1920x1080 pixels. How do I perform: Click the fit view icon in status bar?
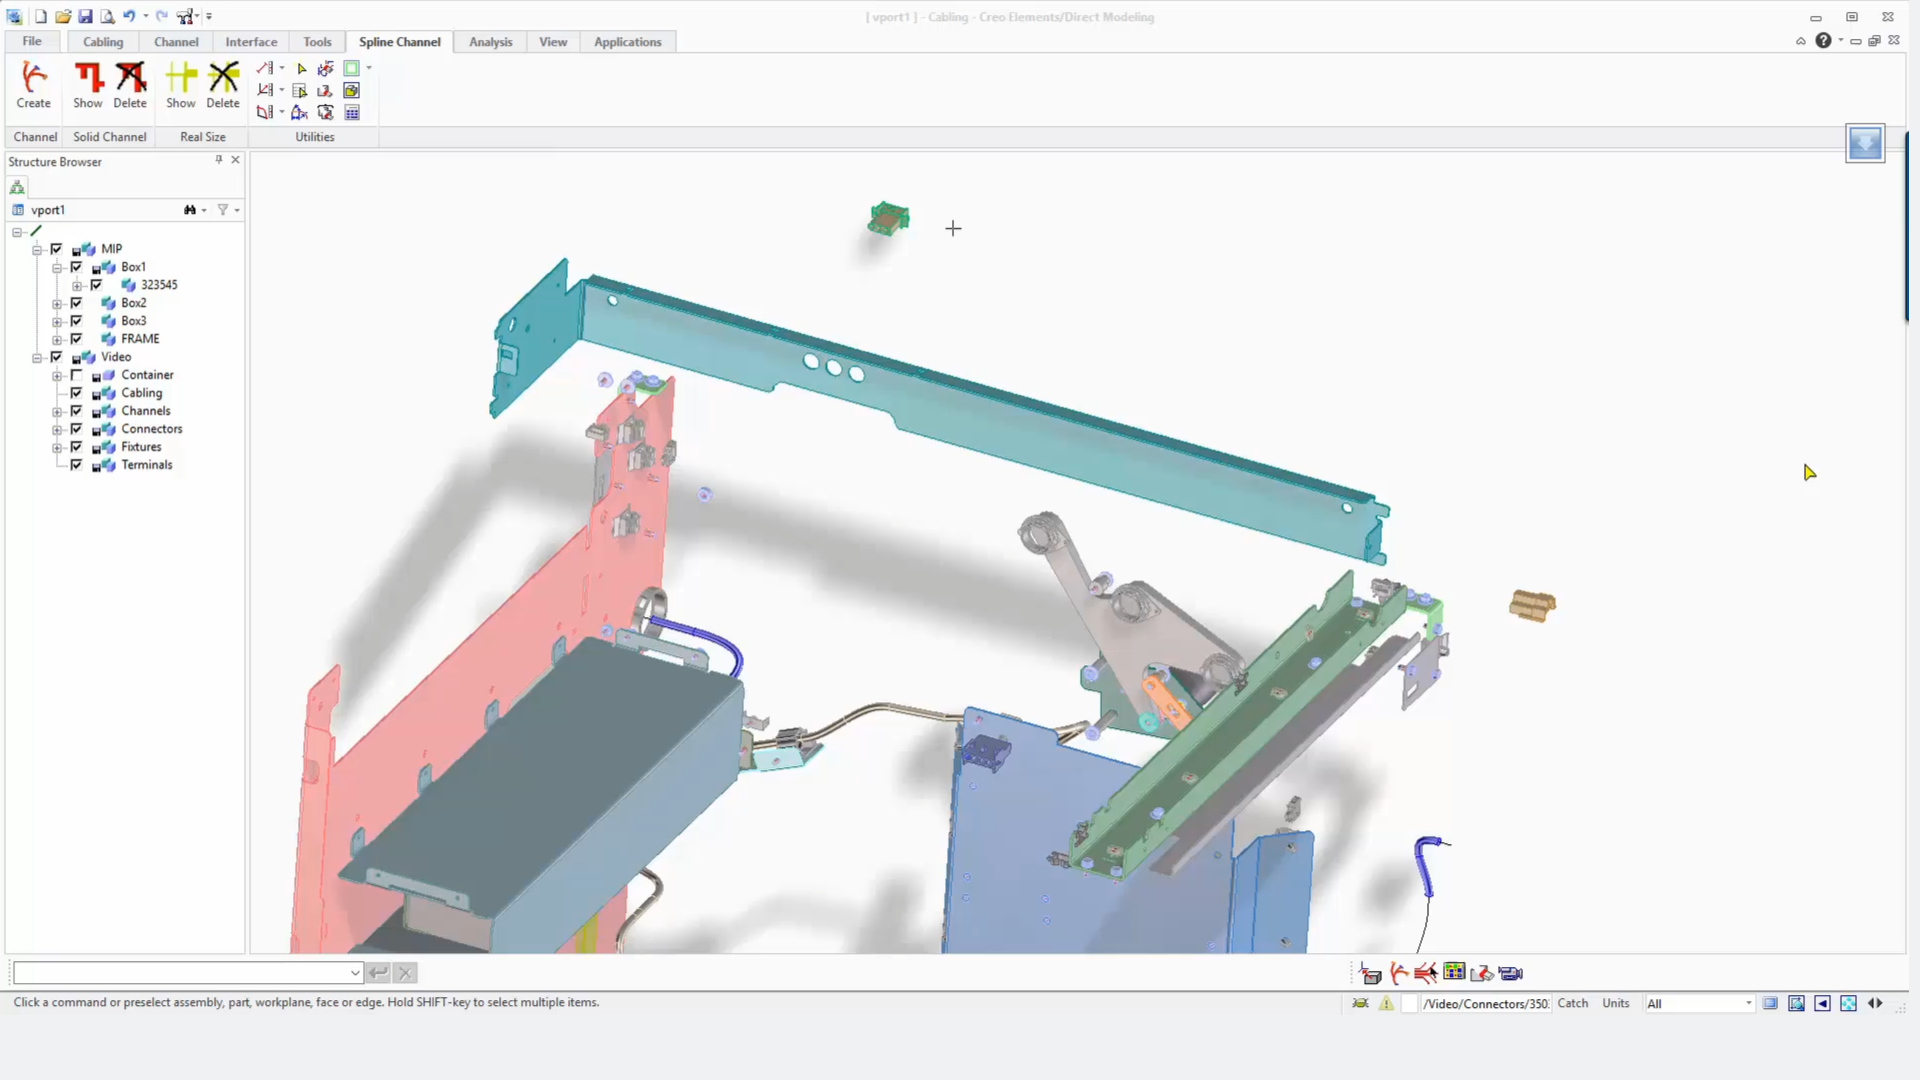[1848, 1003]
